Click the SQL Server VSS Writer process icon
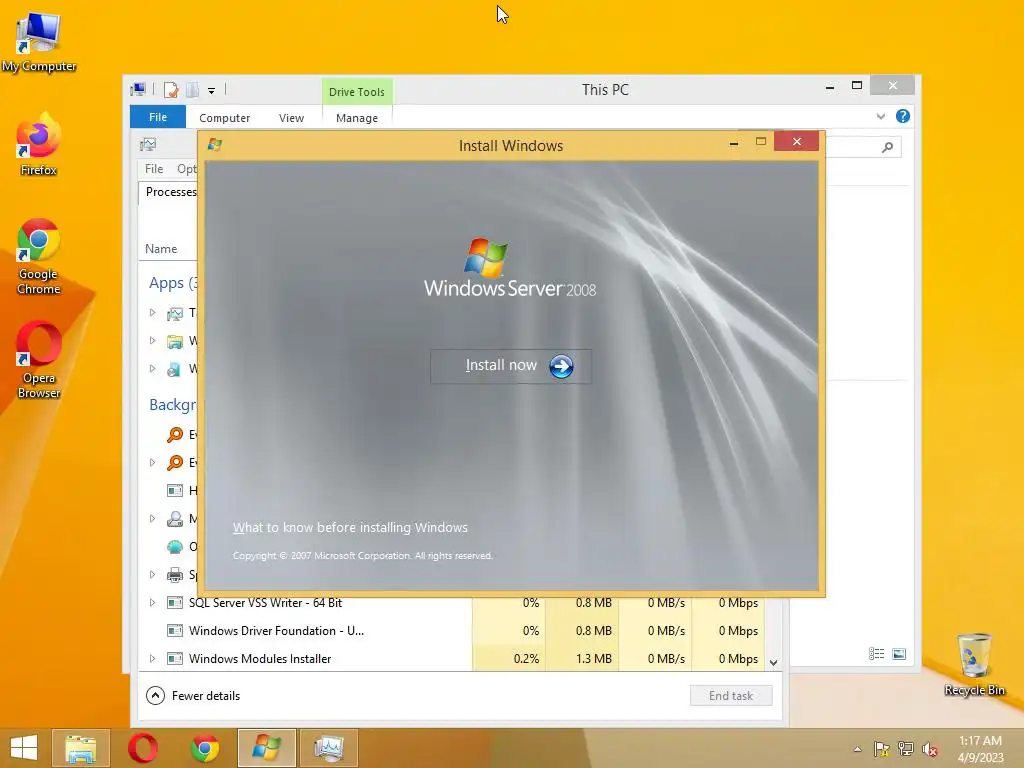 click(x=174, y=603)
